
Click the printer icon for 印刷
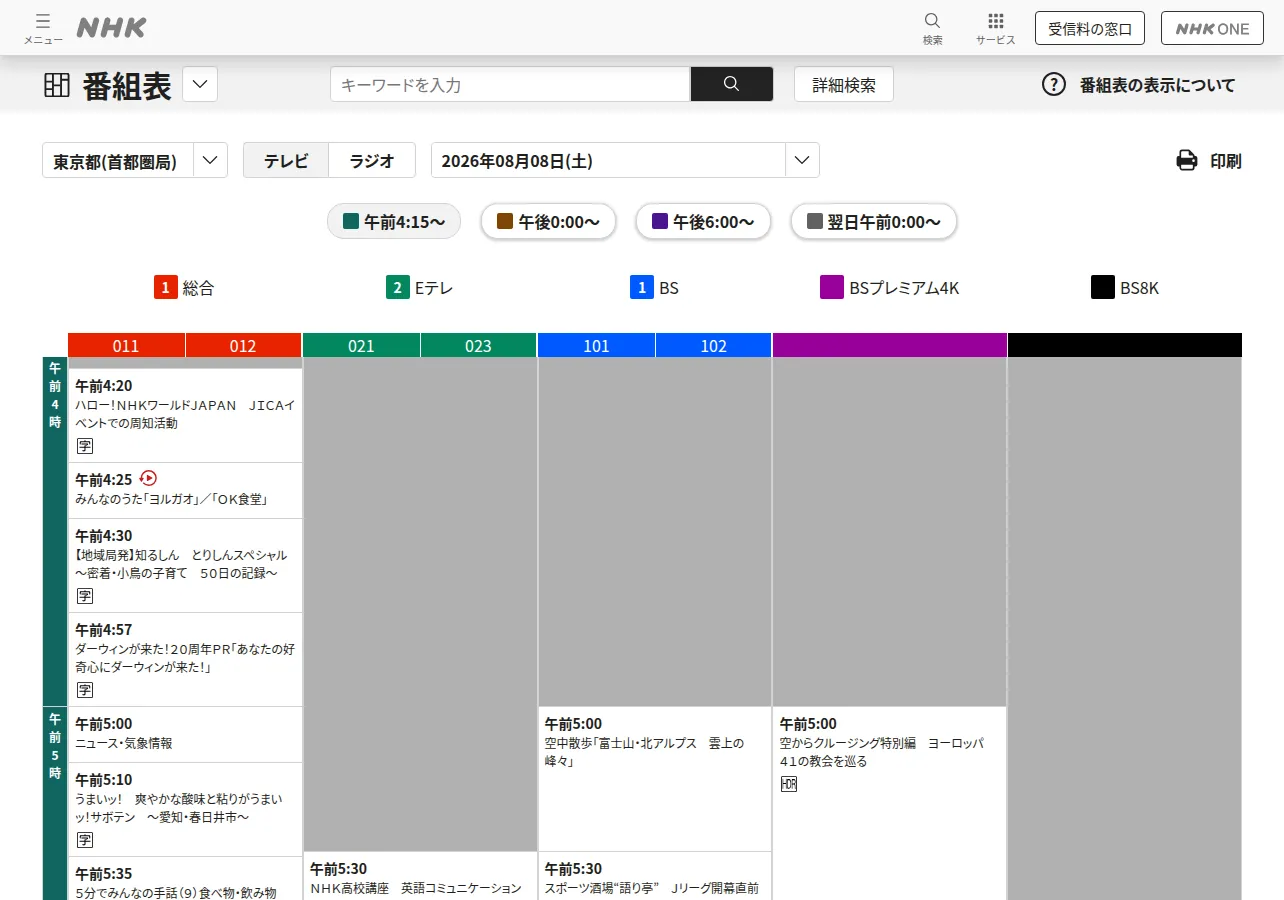[1186, 160]
